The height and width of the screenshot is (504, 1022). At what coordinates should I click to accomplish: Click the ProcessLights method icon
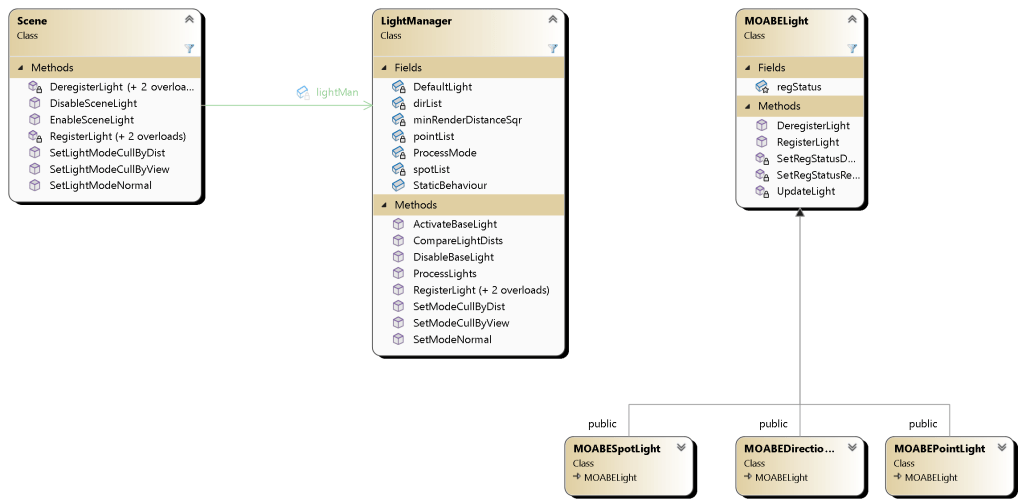[x=397, y=274]
